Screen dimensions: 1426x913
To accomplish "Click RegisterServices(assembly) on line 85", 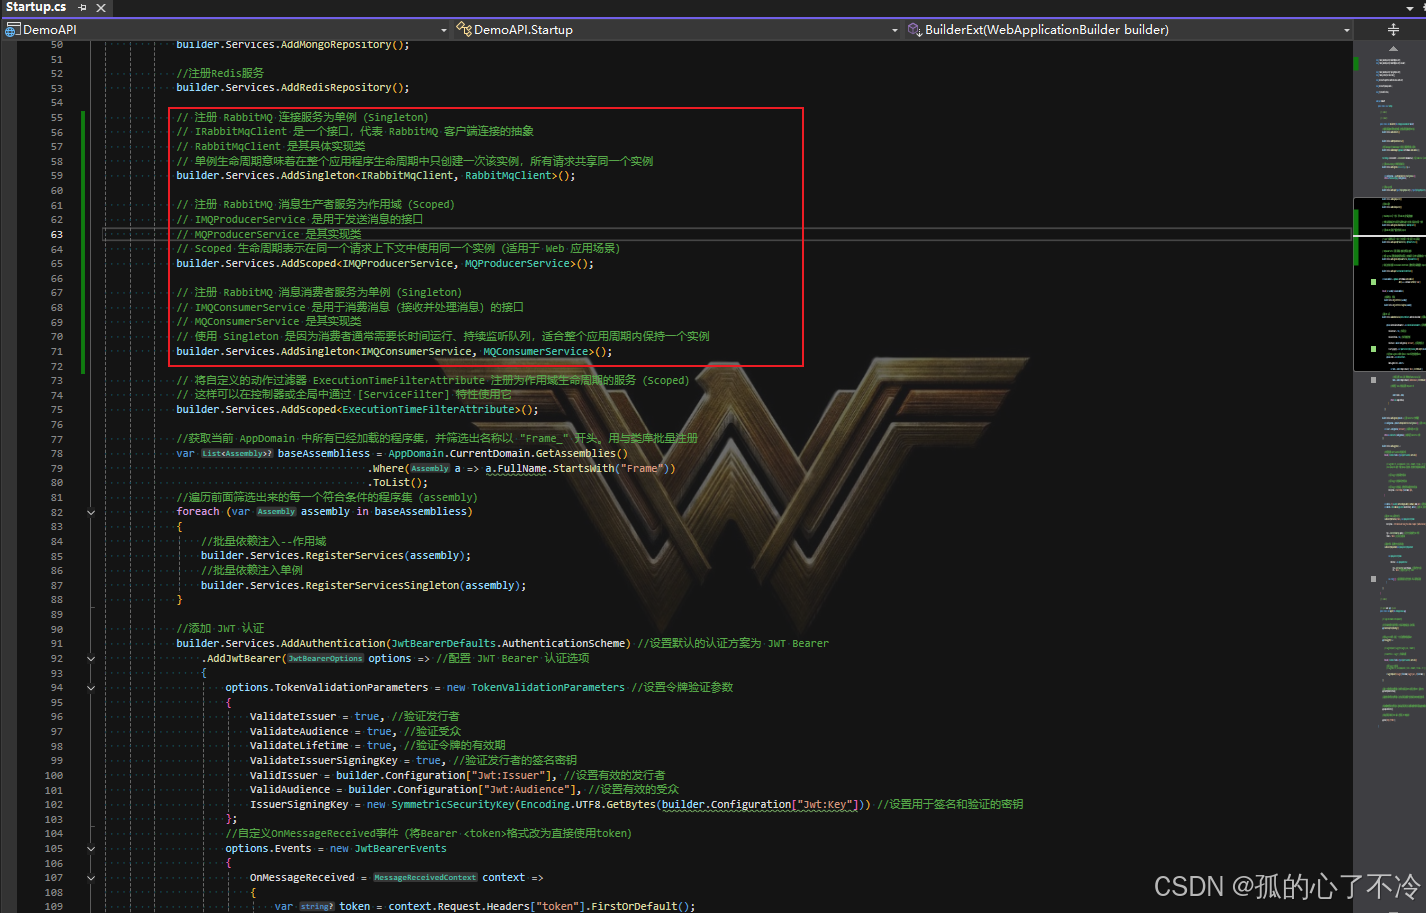I will pyautogui.click(x=384, y=556).
